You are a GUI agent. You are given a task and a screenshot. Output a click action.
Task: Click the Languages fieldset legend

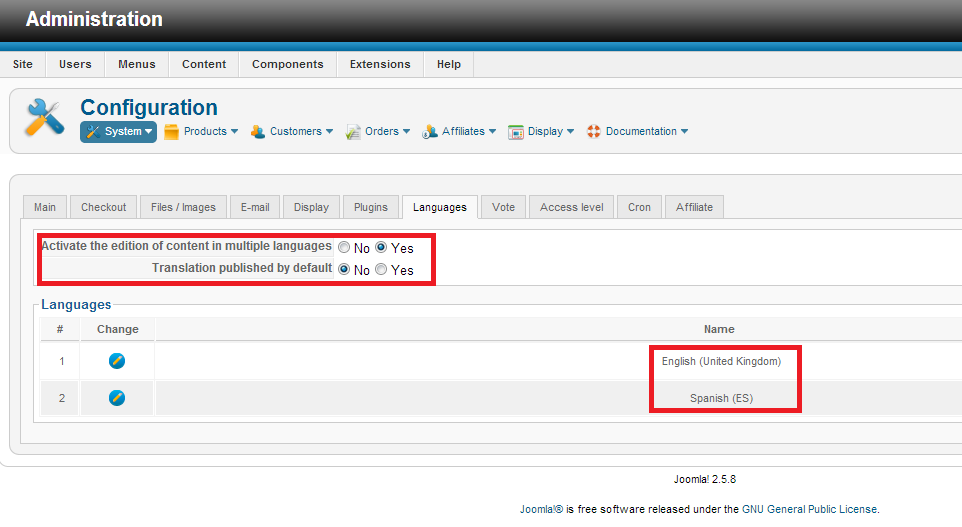[76, 304]
